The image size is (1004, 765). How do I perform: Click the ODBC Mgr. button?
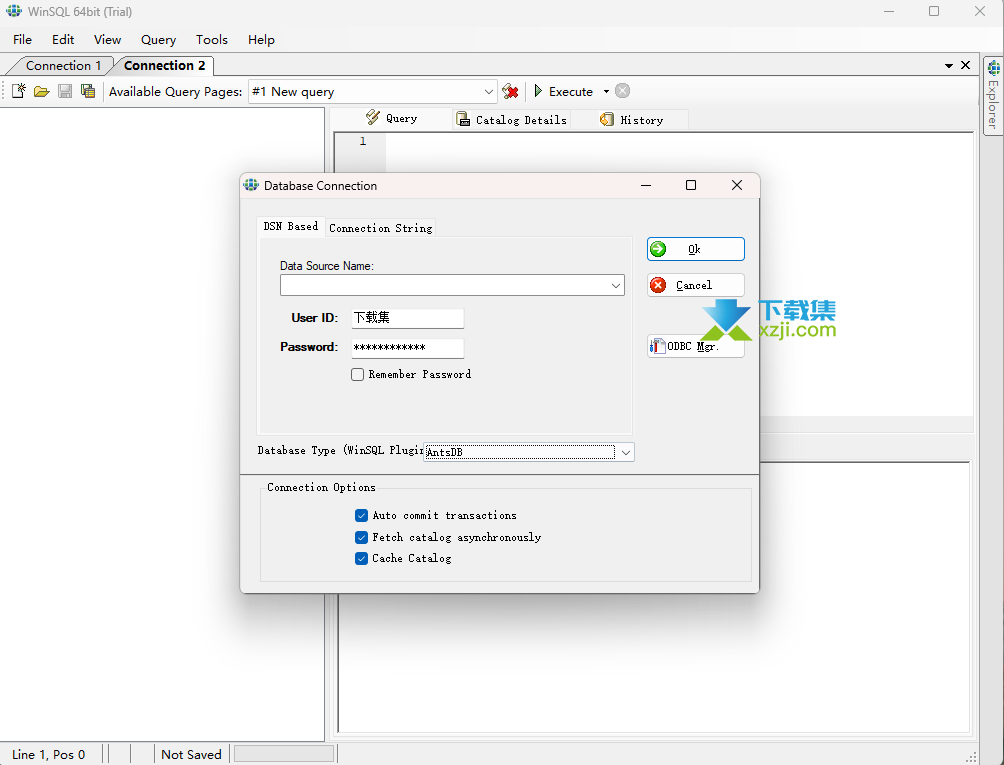coord(695,346)
